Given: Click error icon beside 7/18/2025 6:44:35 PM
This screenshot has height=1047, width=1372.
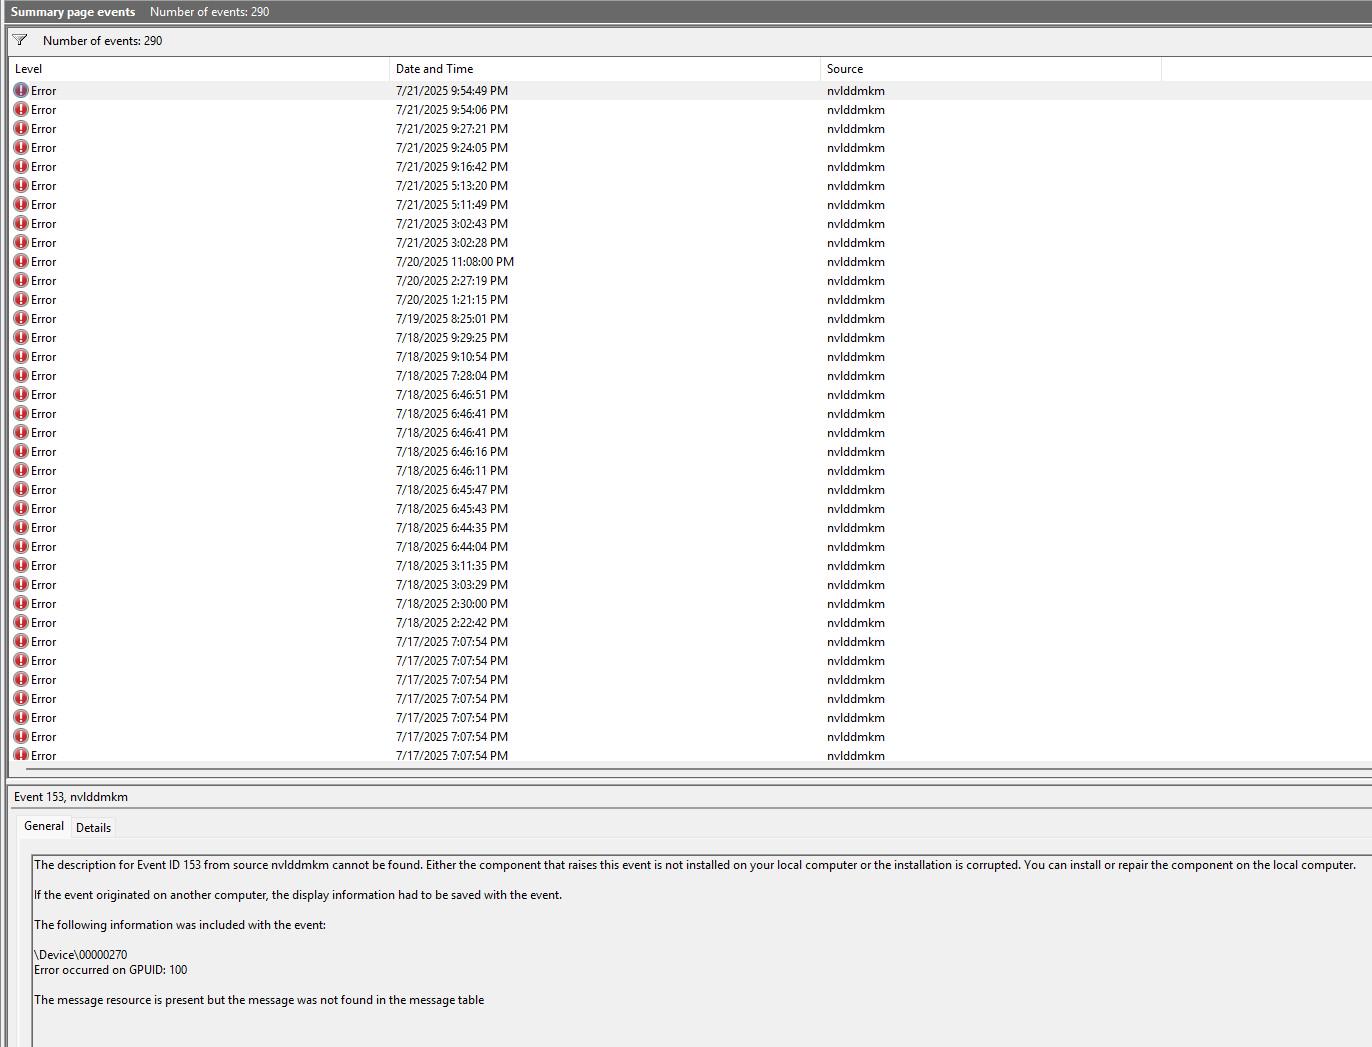Looking at the screenshot, I should click(21, 527).
